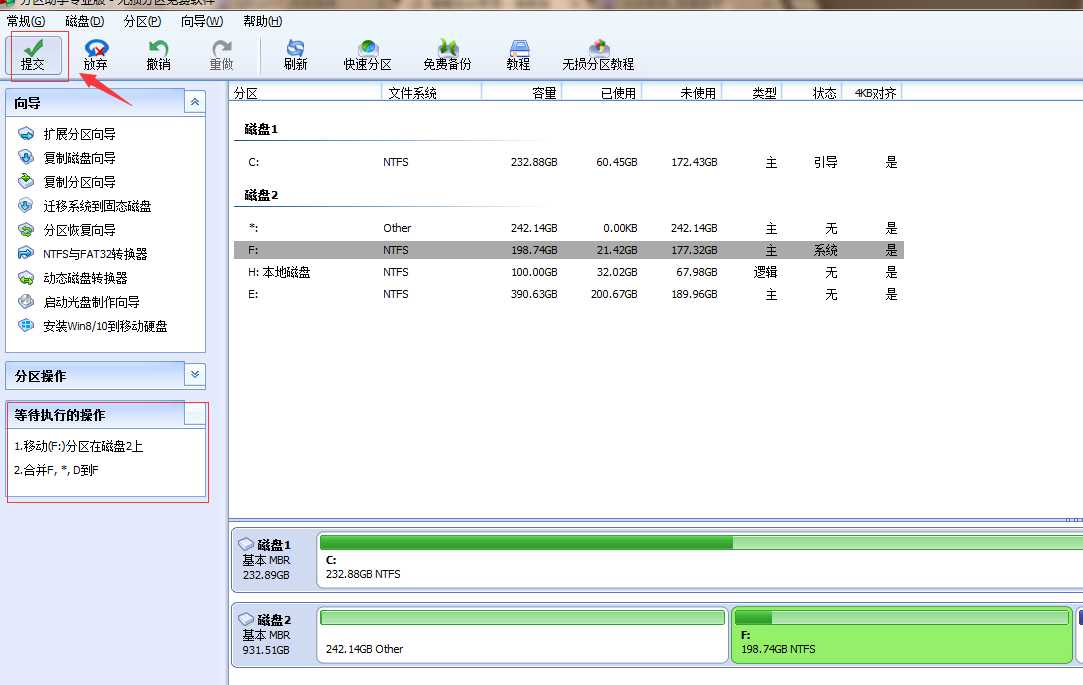Select pending operation 2.合并F, *, D到F
The height and width of the screenshot is (685, 1083).
coord(56,470)
